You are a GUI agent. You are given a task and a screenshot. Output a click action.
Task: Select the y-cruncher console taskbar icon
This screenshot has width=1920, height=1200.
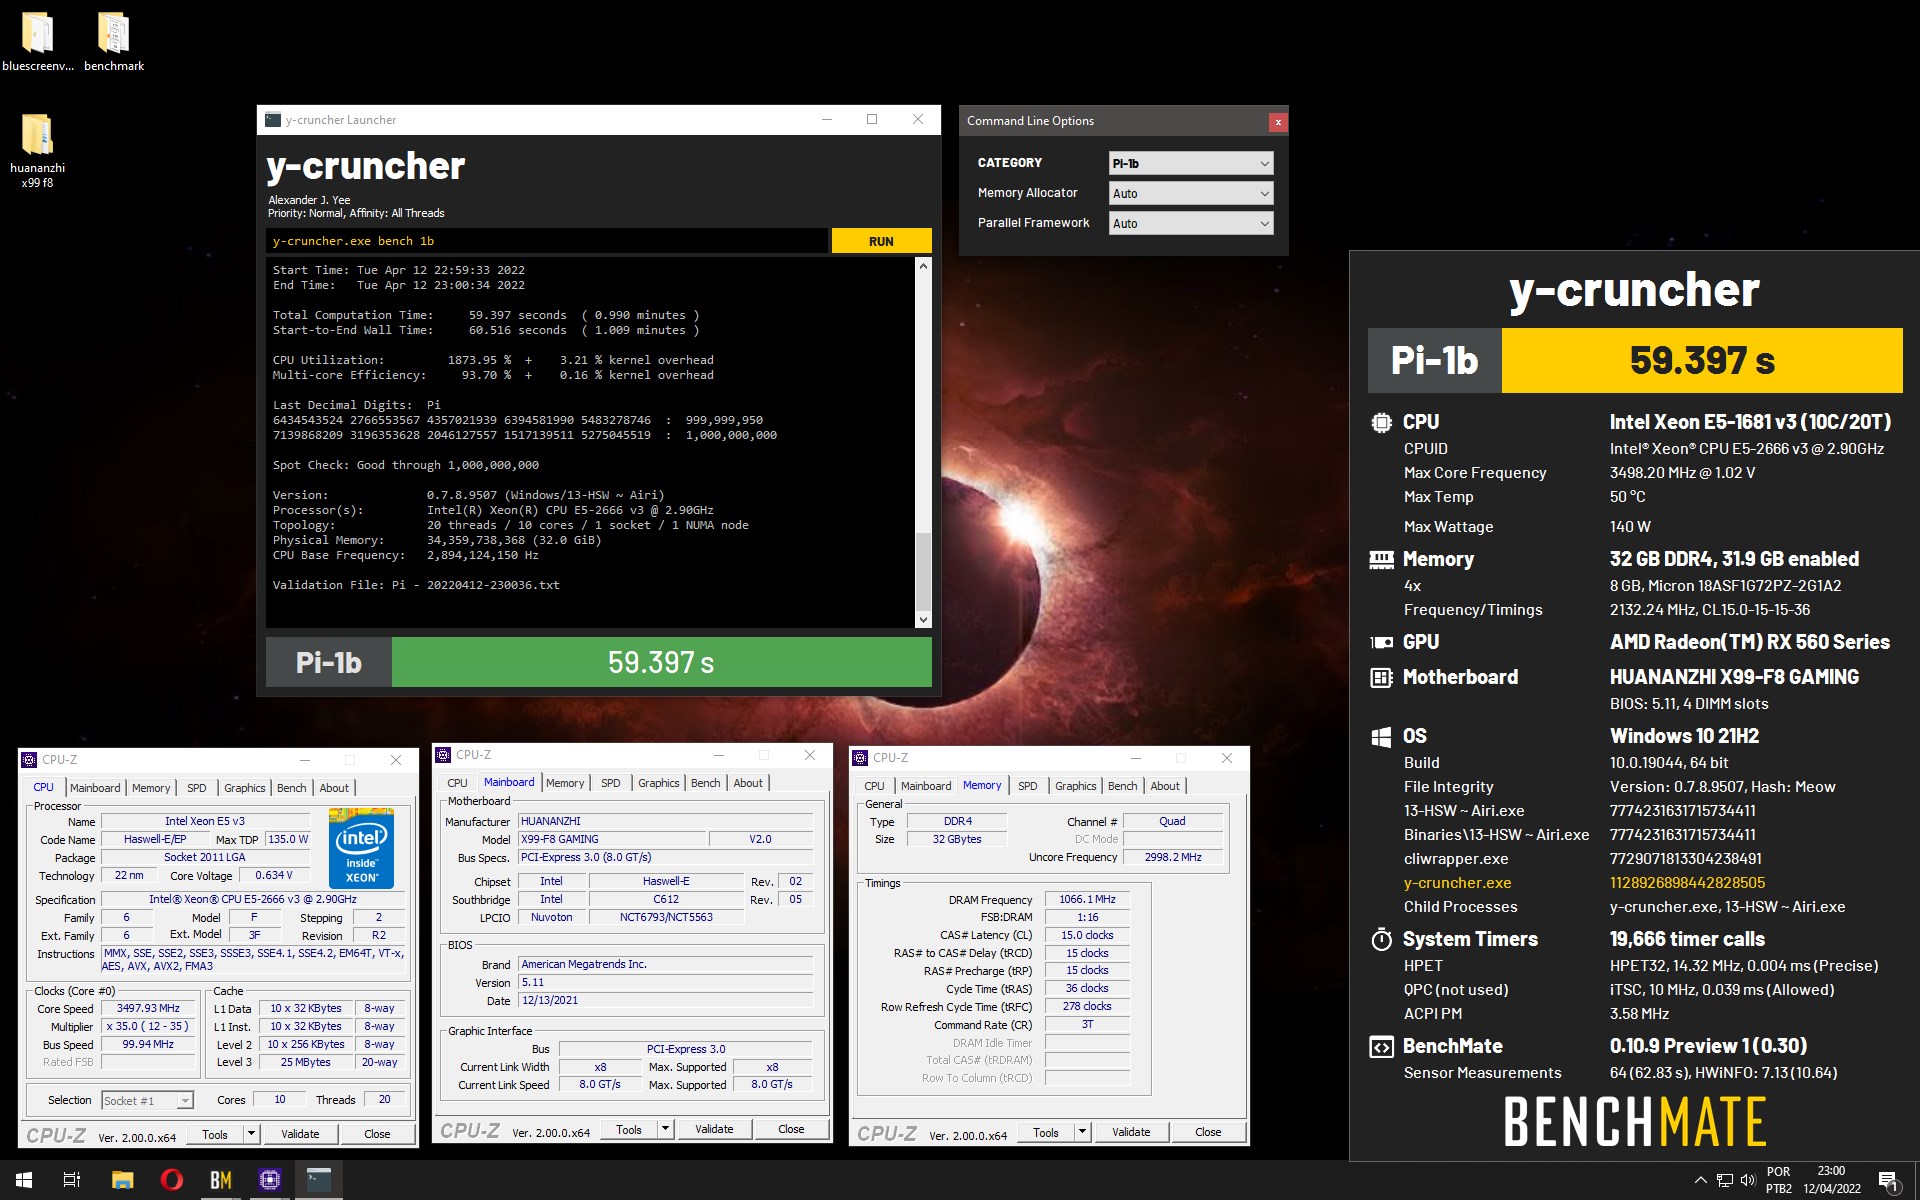click(318, 1180)
